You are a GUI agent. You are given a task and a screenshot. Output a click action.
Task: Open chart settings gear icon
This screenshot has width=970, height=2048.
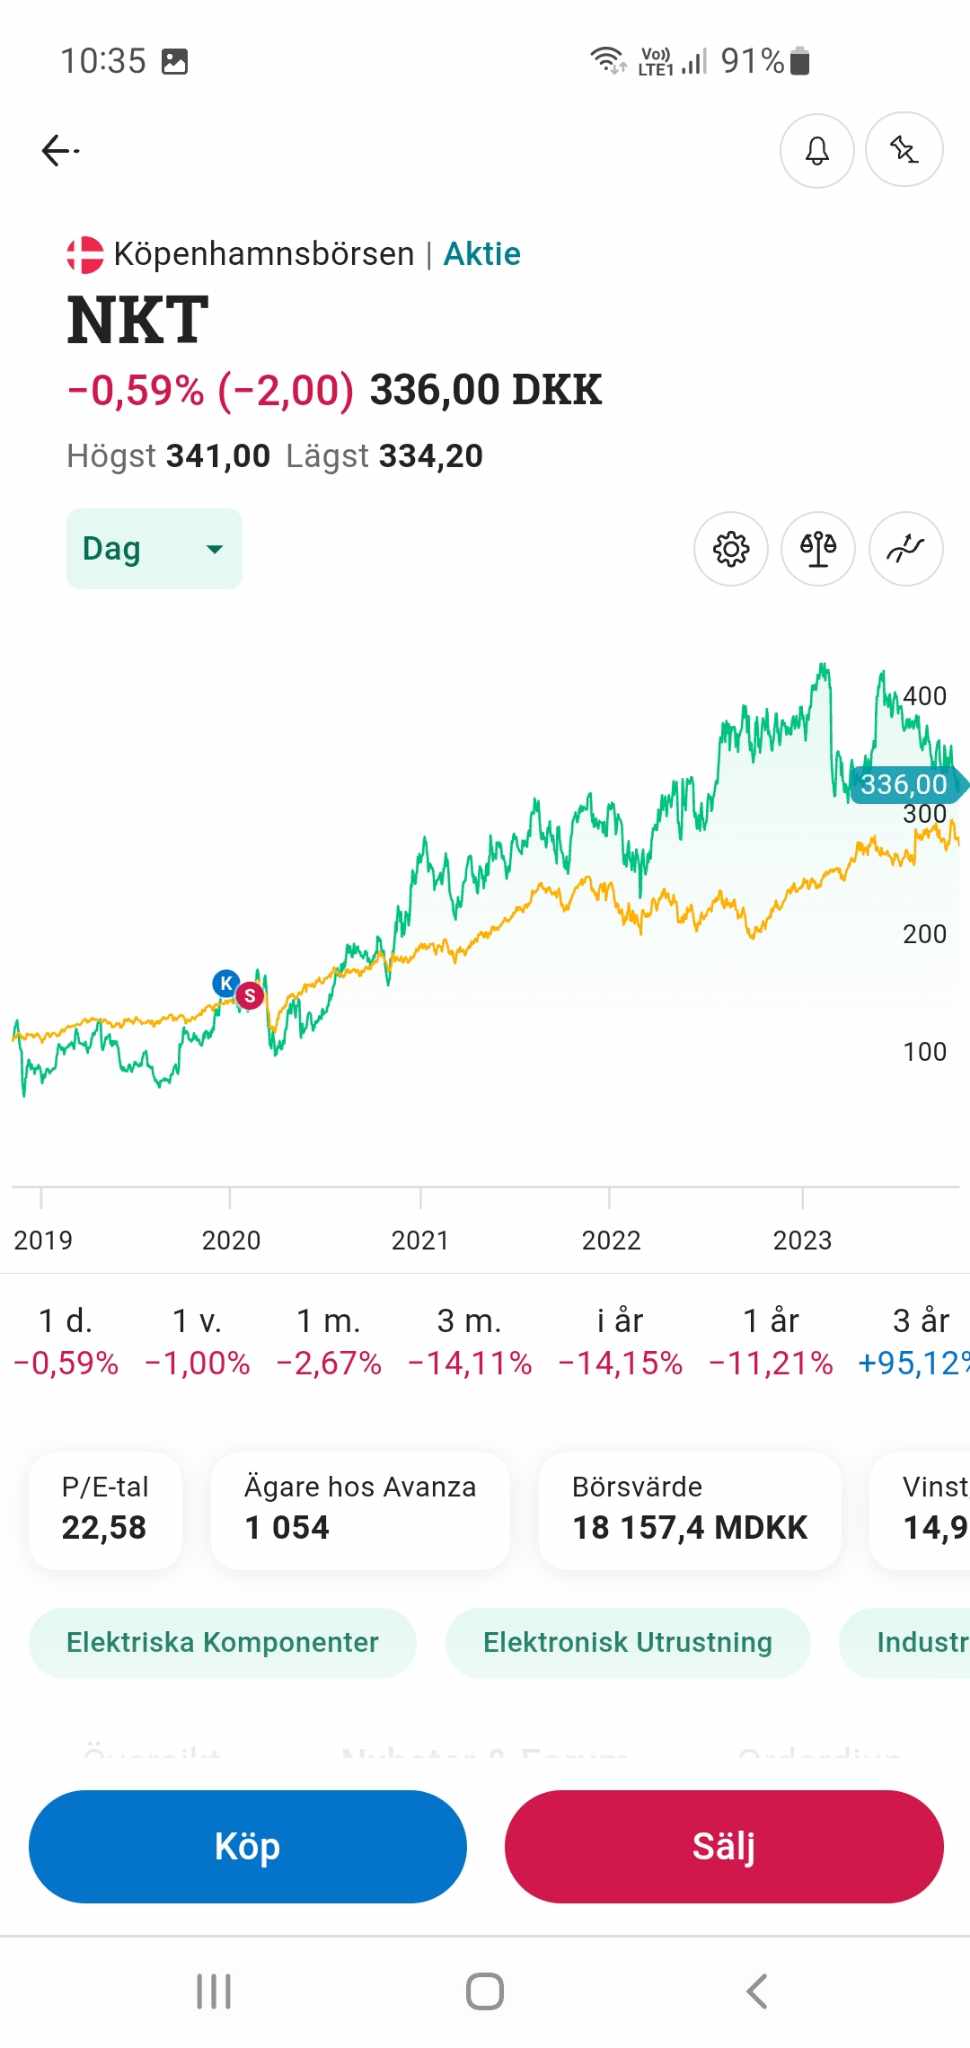731,549
